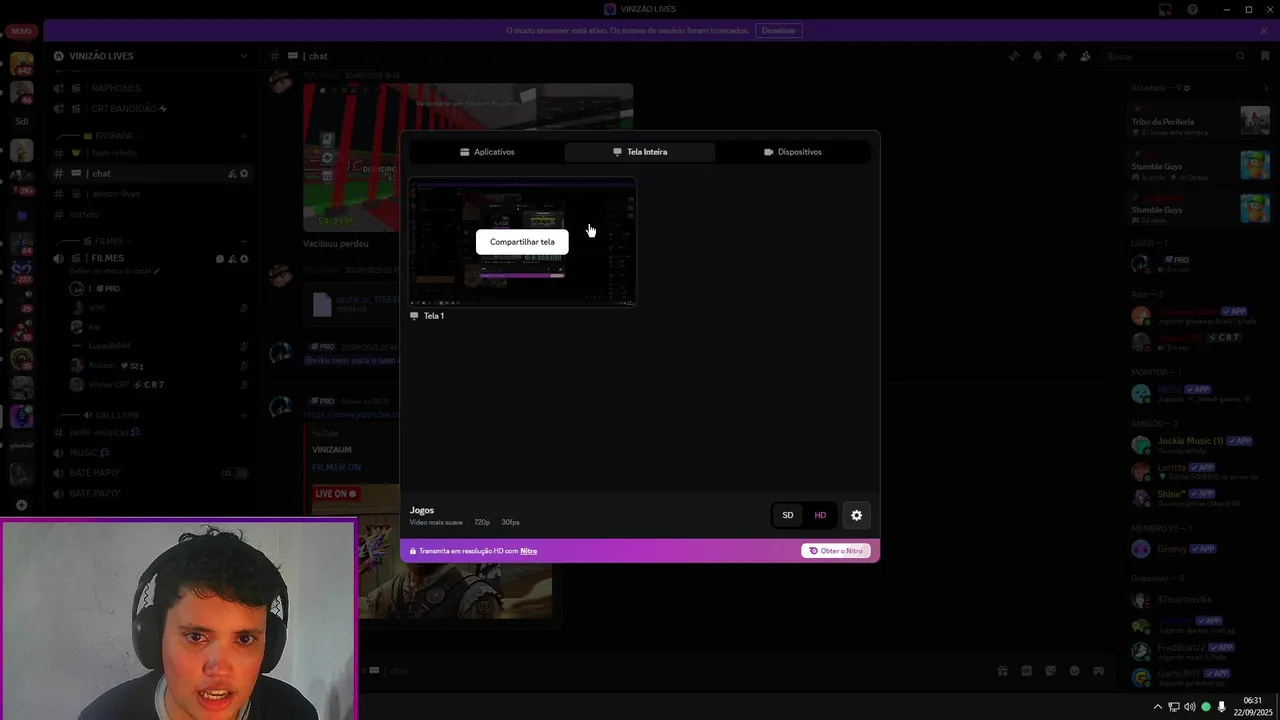1280x720 pixels.
Task: Click the Desativar streamer mode button
Action: tap(779, 31)
